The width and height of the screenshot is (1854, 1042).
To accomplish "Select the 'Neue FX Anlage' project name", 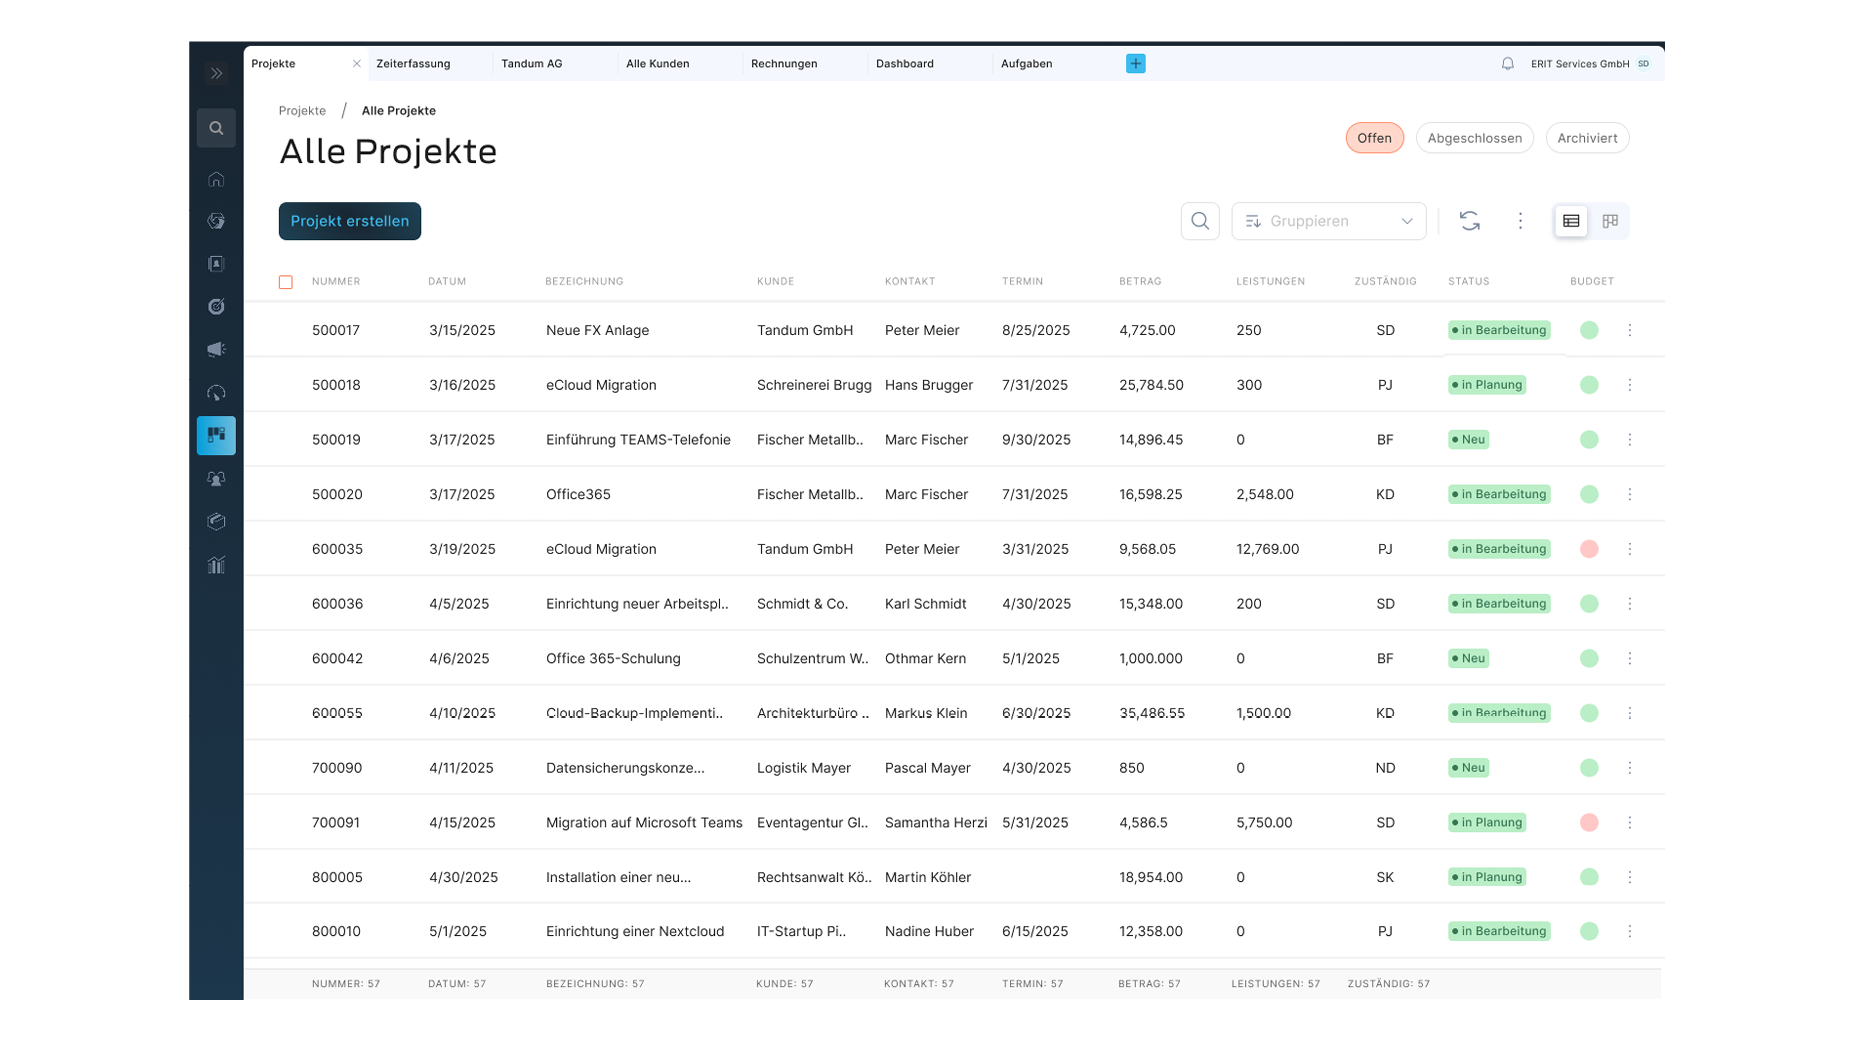I will pyautogui.click(x=597, y=330).
